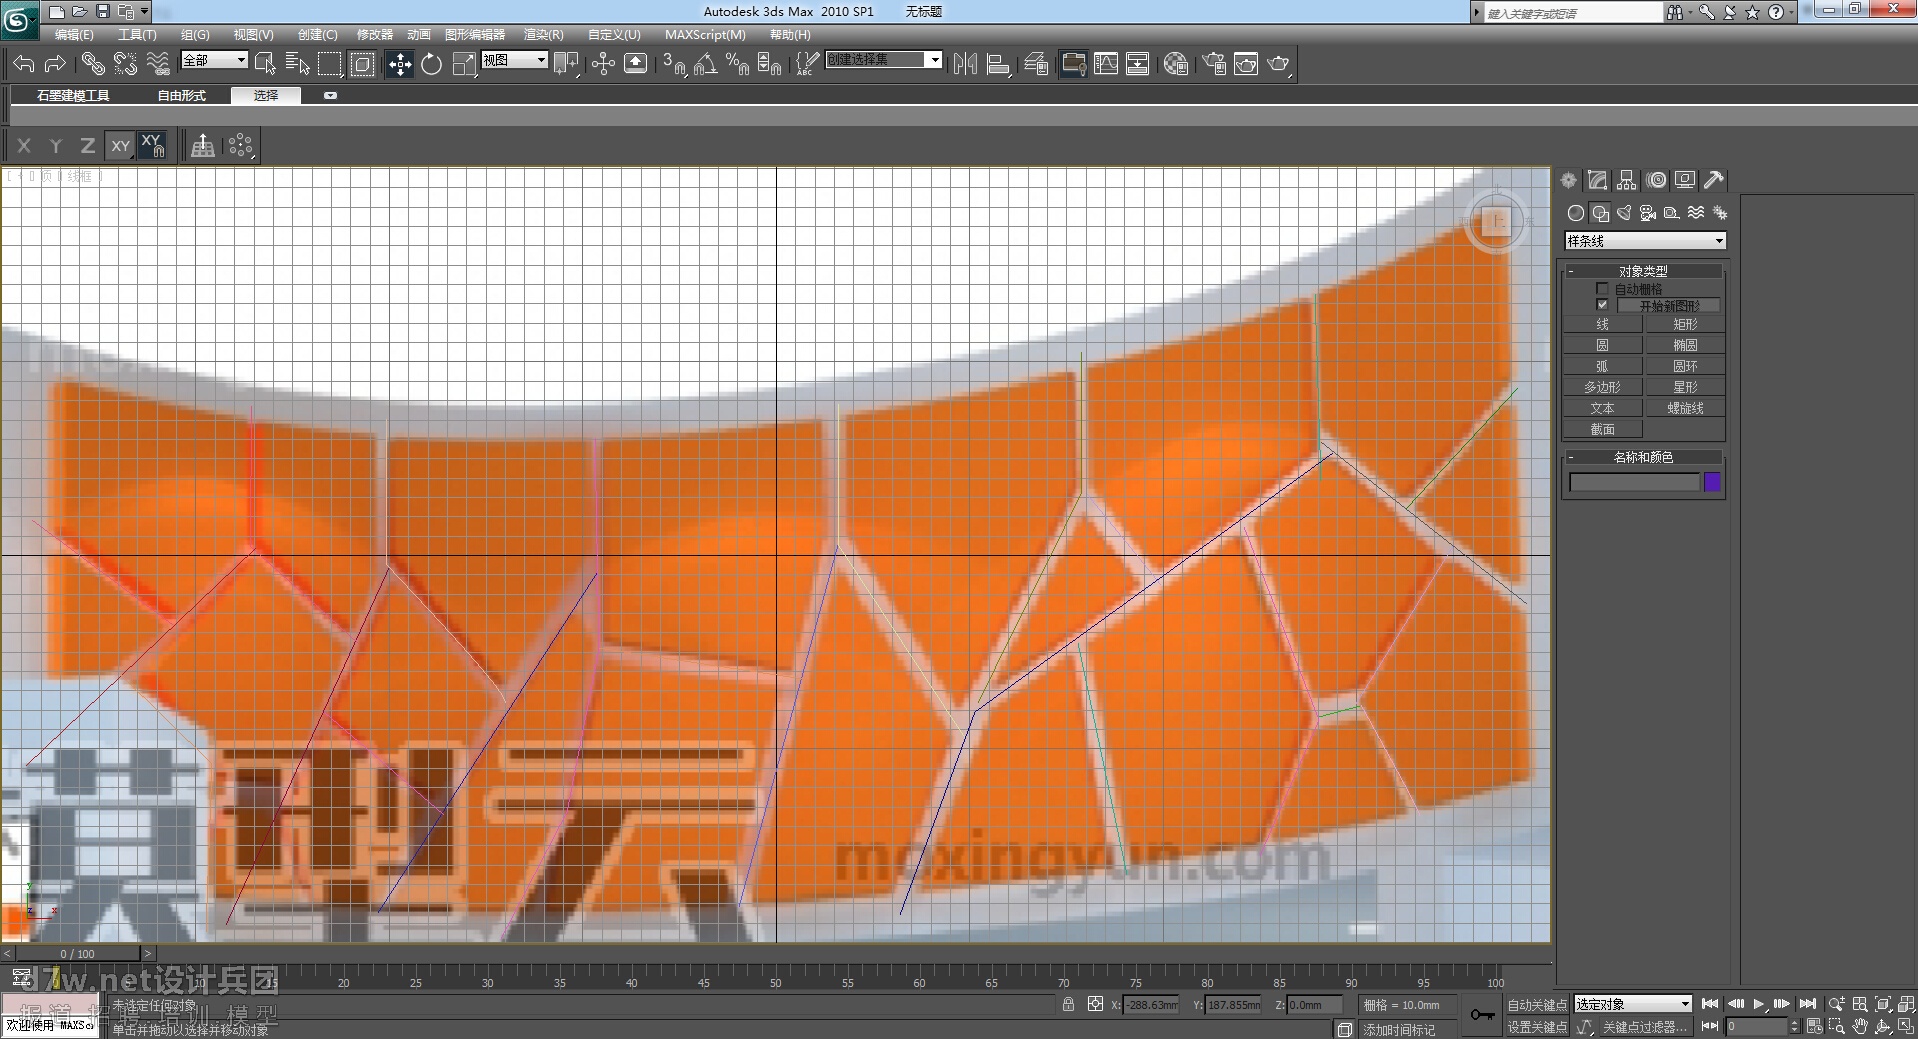Select the Lights category icon
The image size is (1918, 1039).
(x=1624, y=213)
